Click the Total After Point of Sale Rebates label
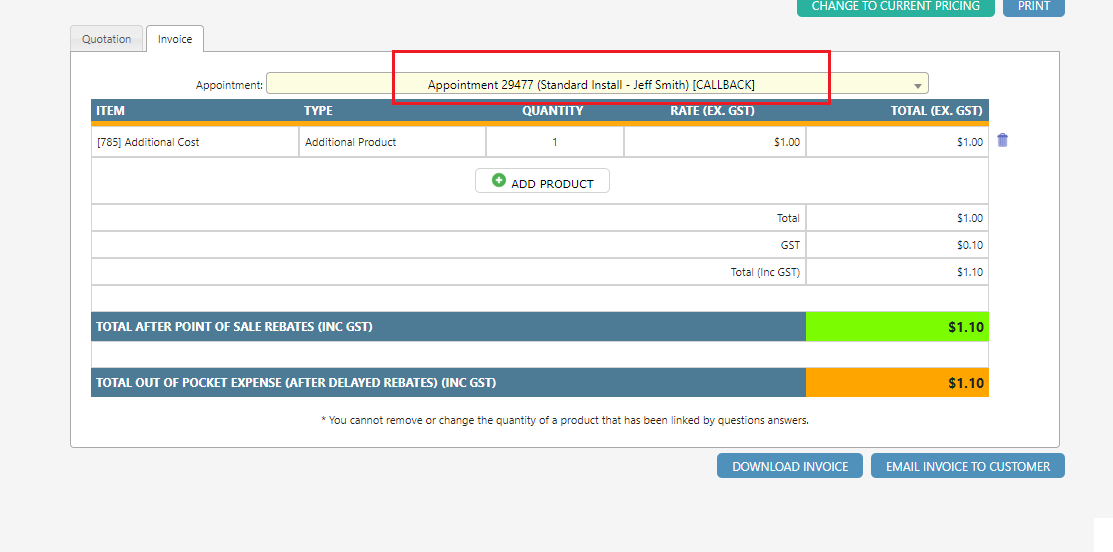Viewport: 1113px width, 552px height. (234, 327)
